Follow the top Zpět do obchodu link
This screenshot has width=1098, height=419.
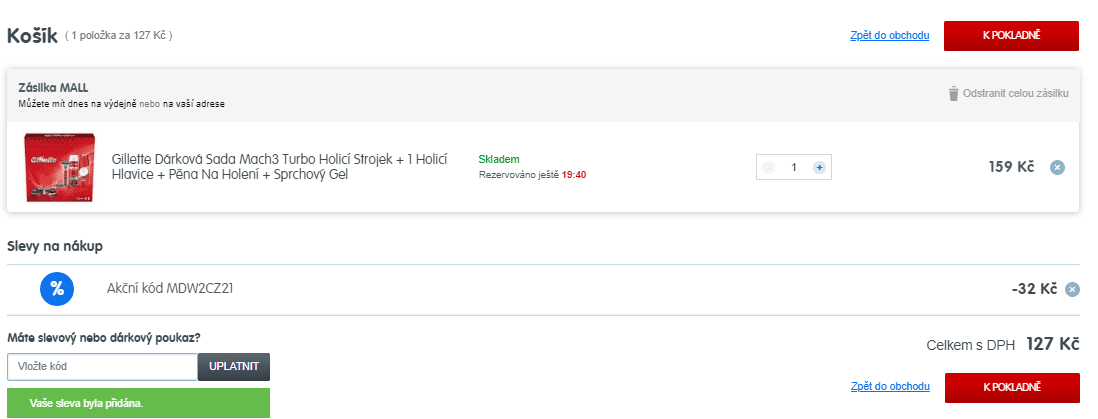pyautogui.click(x=889, y=36)
